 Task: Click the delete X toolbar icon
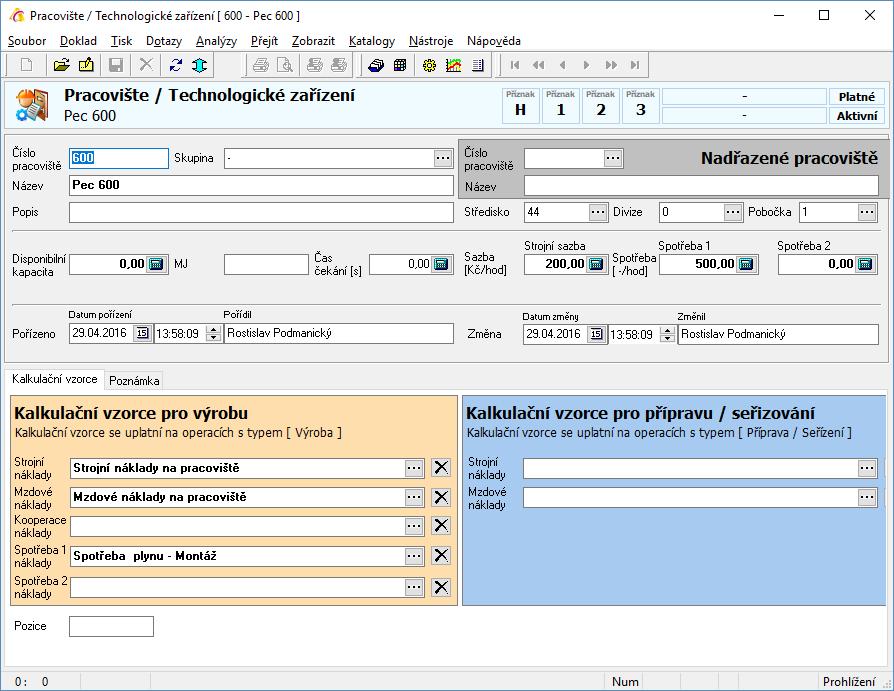(x=146, y=65)
